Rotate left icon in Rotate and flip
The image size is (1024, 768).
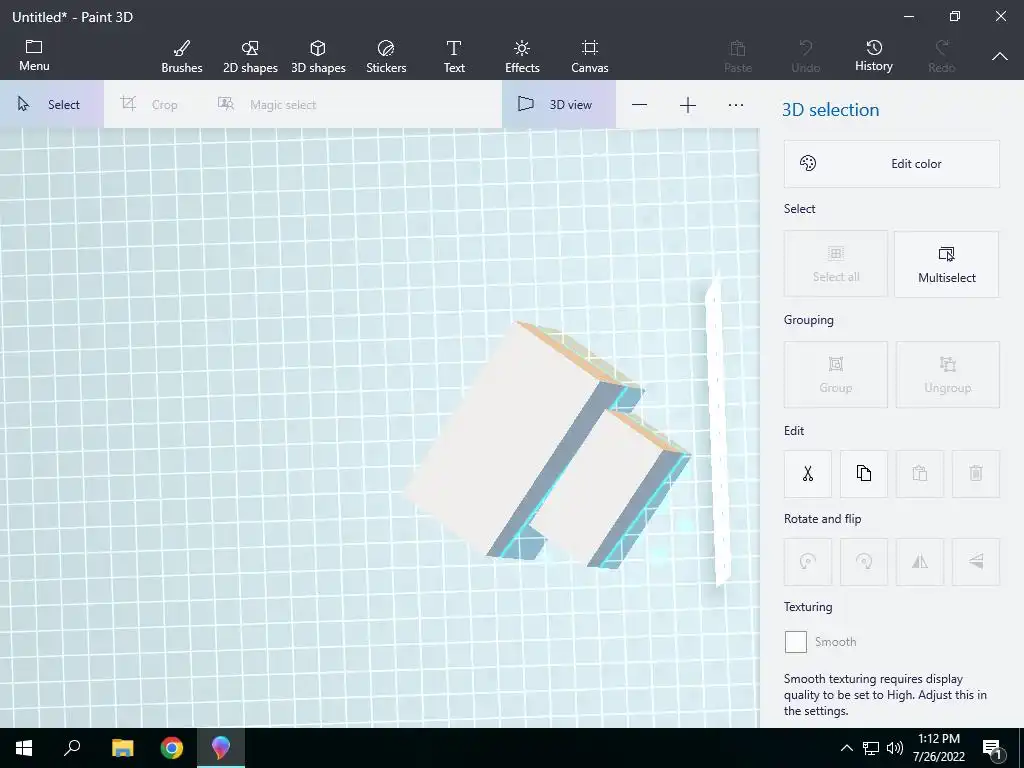click(x=808, y=562)
